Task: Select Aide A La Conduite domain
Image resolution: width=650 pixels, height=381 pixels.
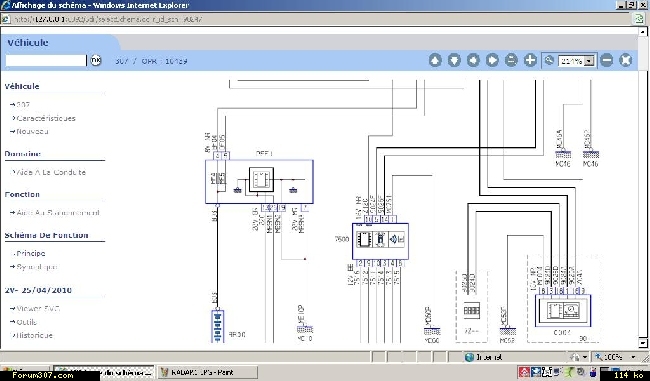Action: [x=51, y=172]
